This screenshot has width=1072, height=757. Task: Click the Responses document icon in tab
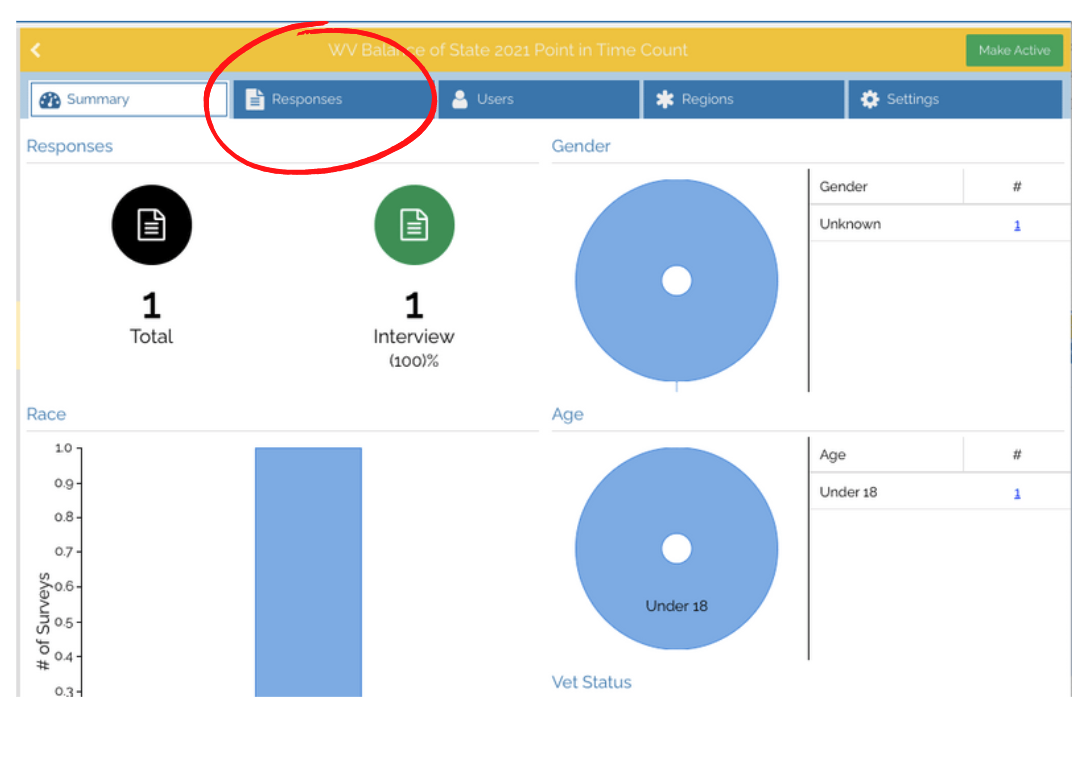255,100
